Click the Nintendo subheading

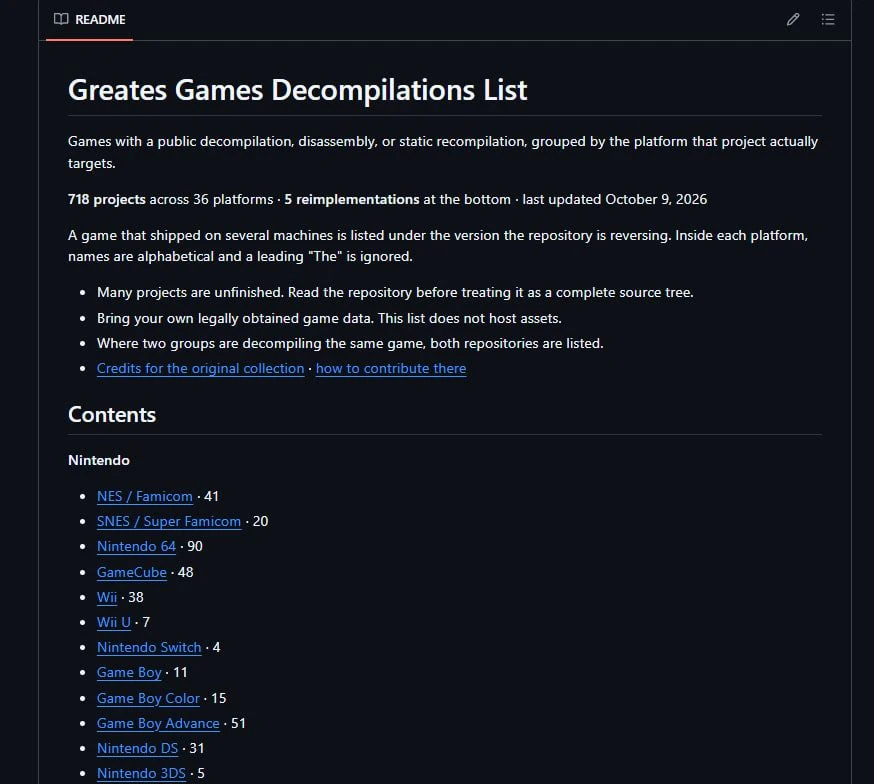pos(99,460)
